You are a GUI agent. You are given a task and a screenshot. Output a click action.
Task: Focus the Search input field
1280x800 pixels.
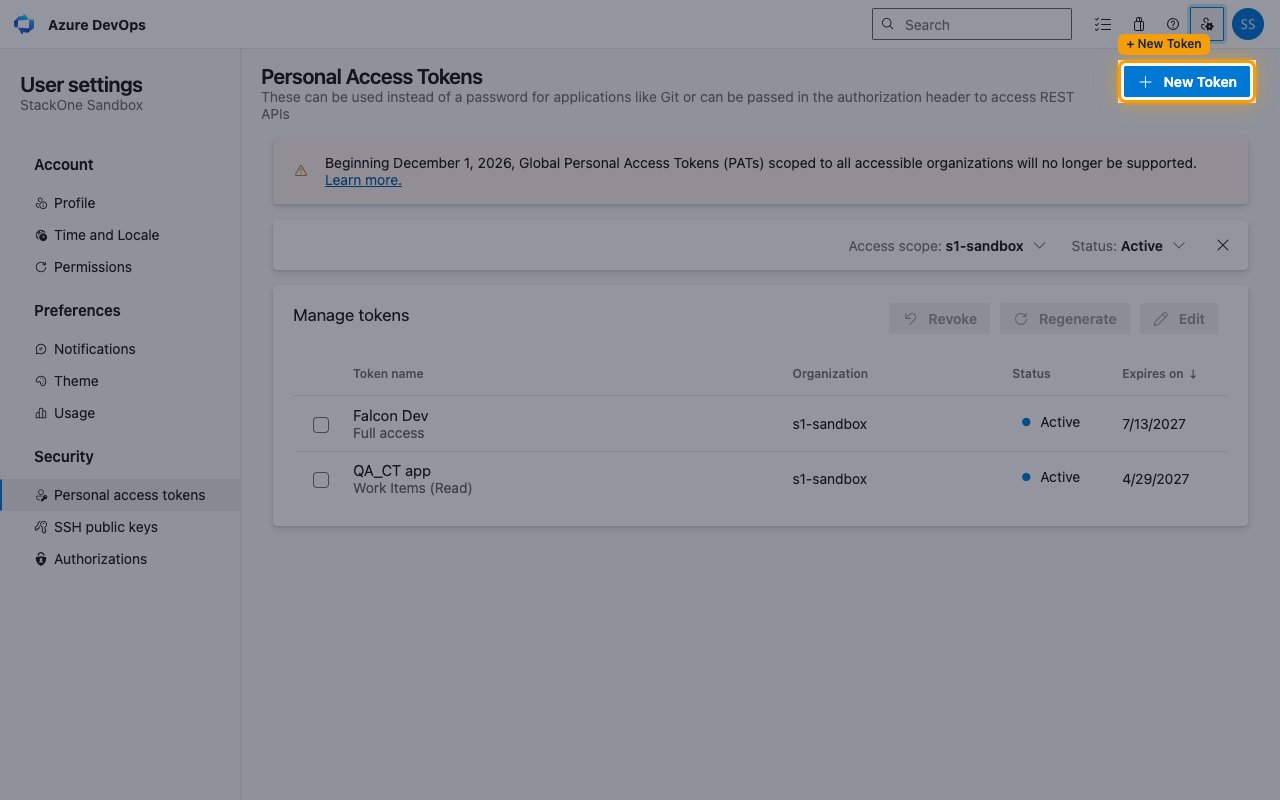point(972,24)
